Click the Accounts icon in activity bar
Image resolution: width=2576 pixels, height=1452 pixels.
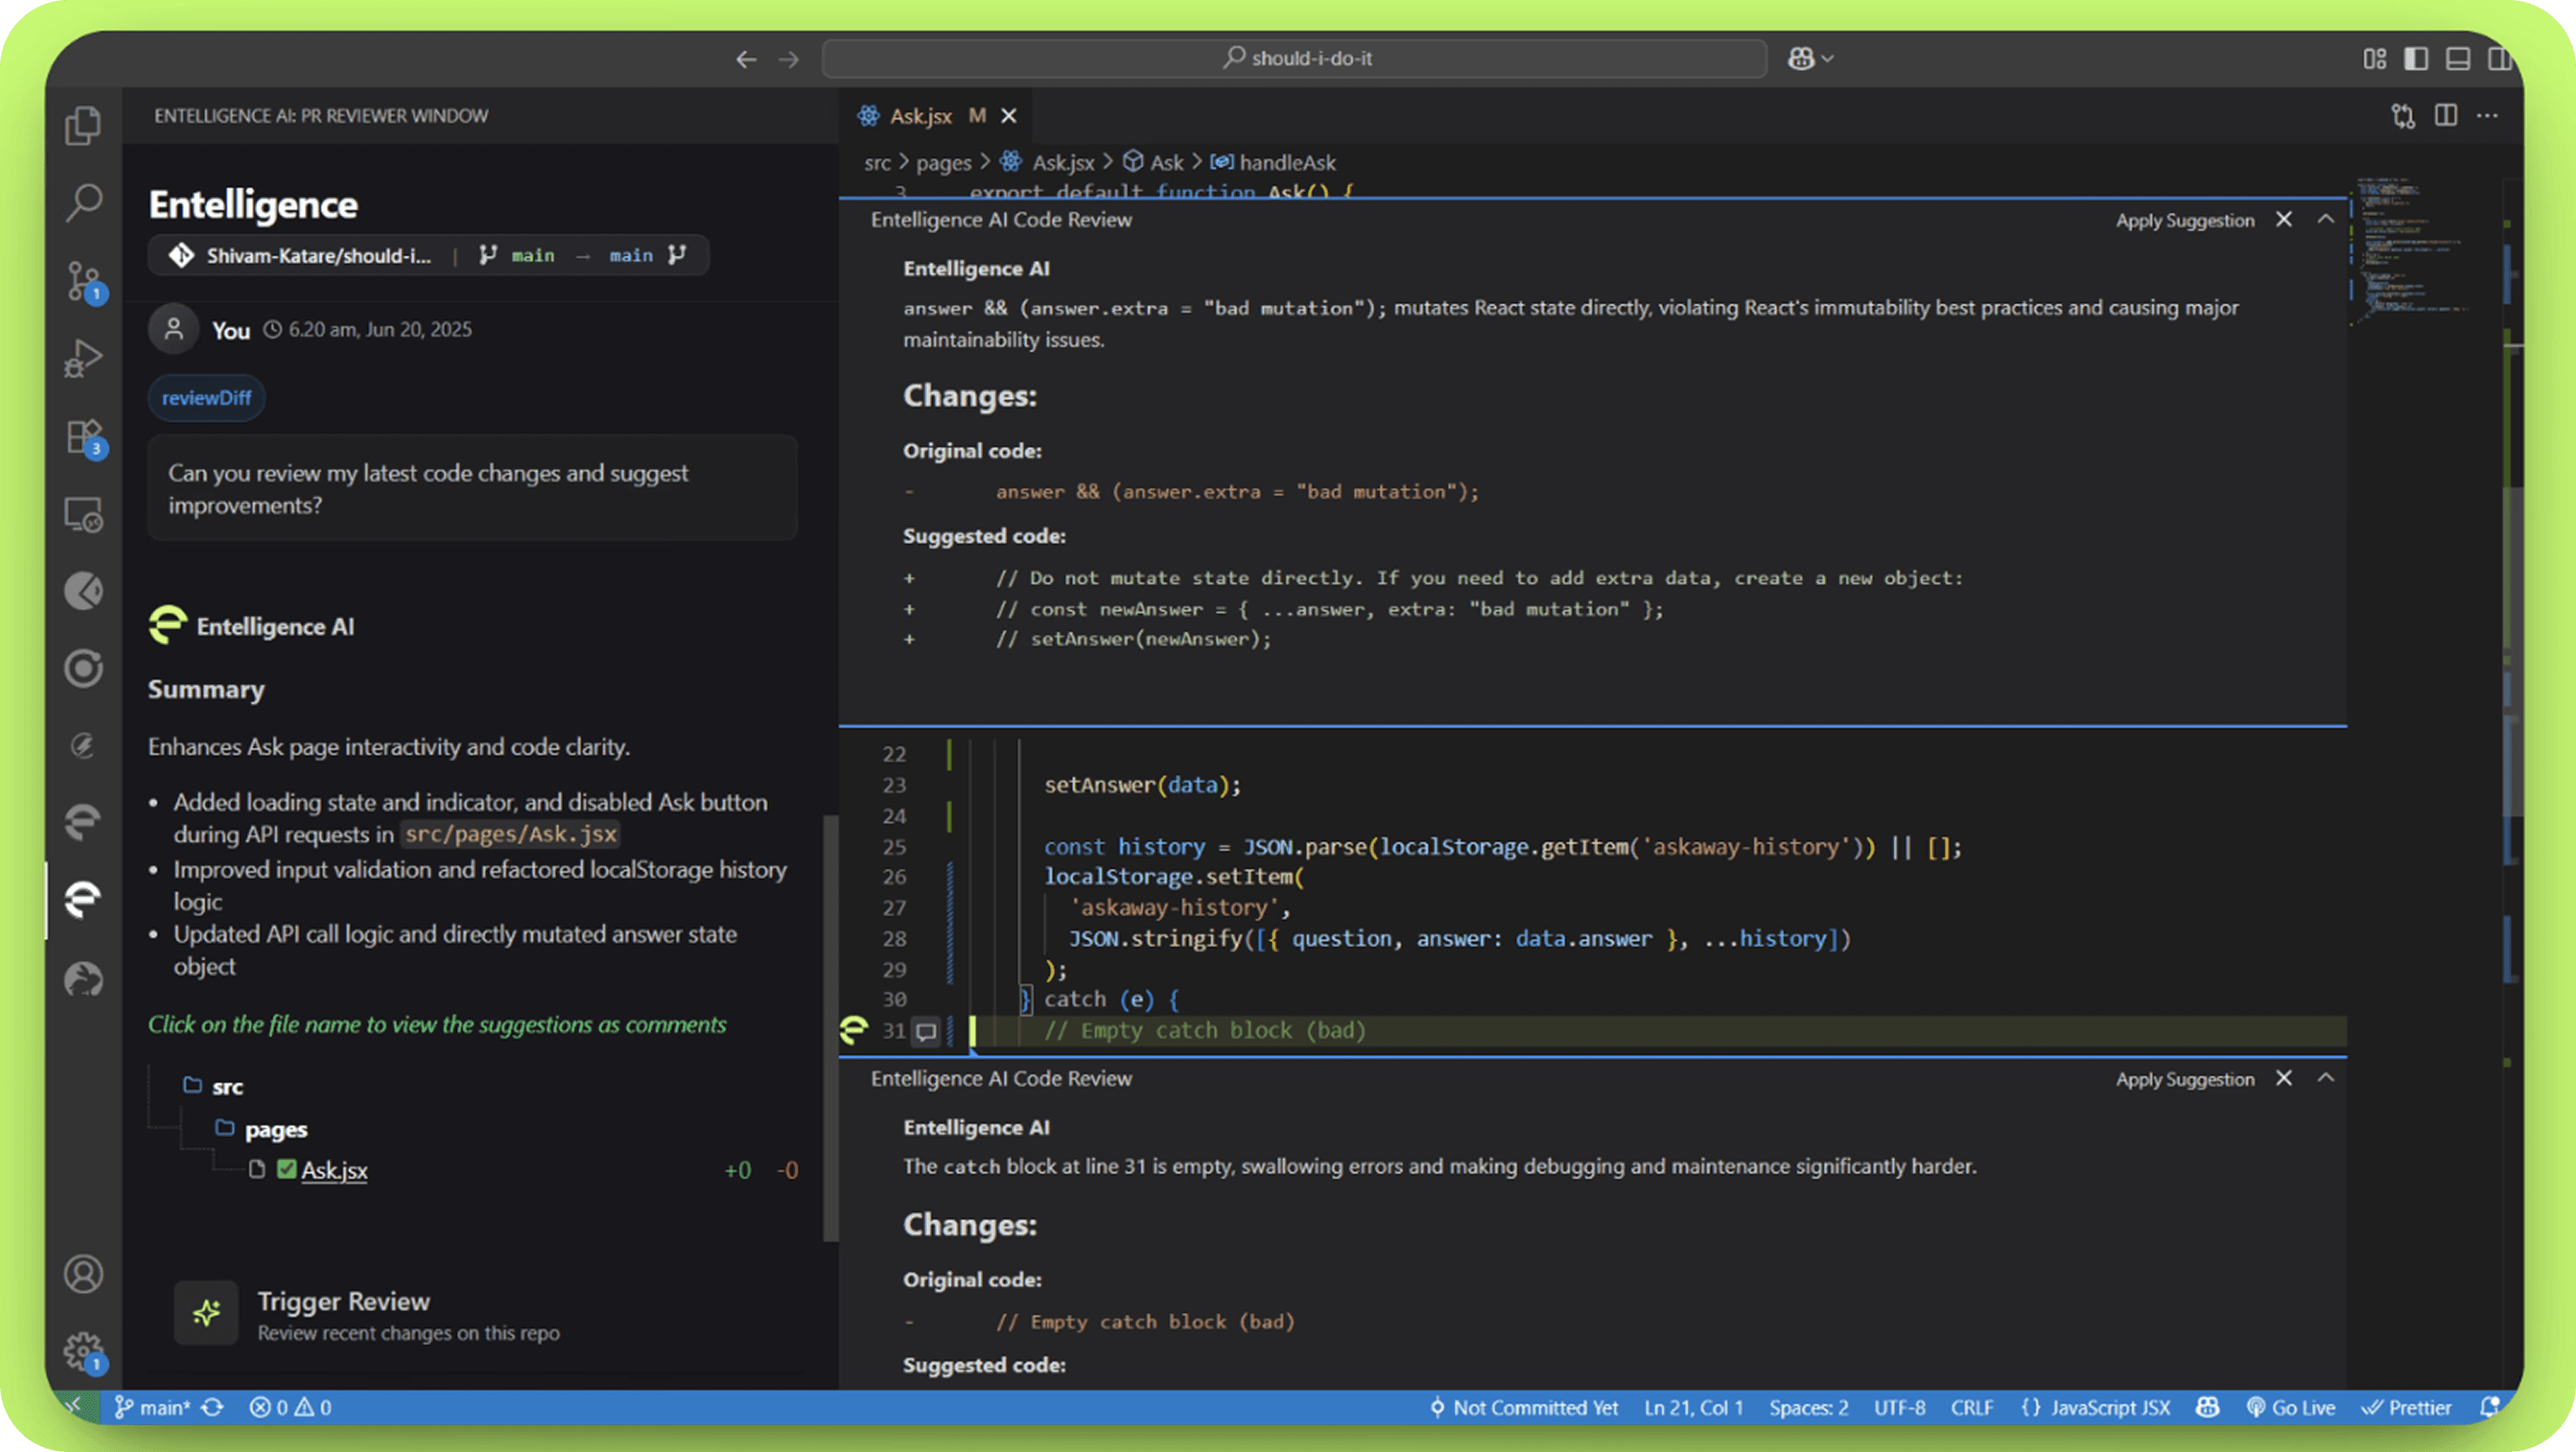click(x=83, y=1273)
